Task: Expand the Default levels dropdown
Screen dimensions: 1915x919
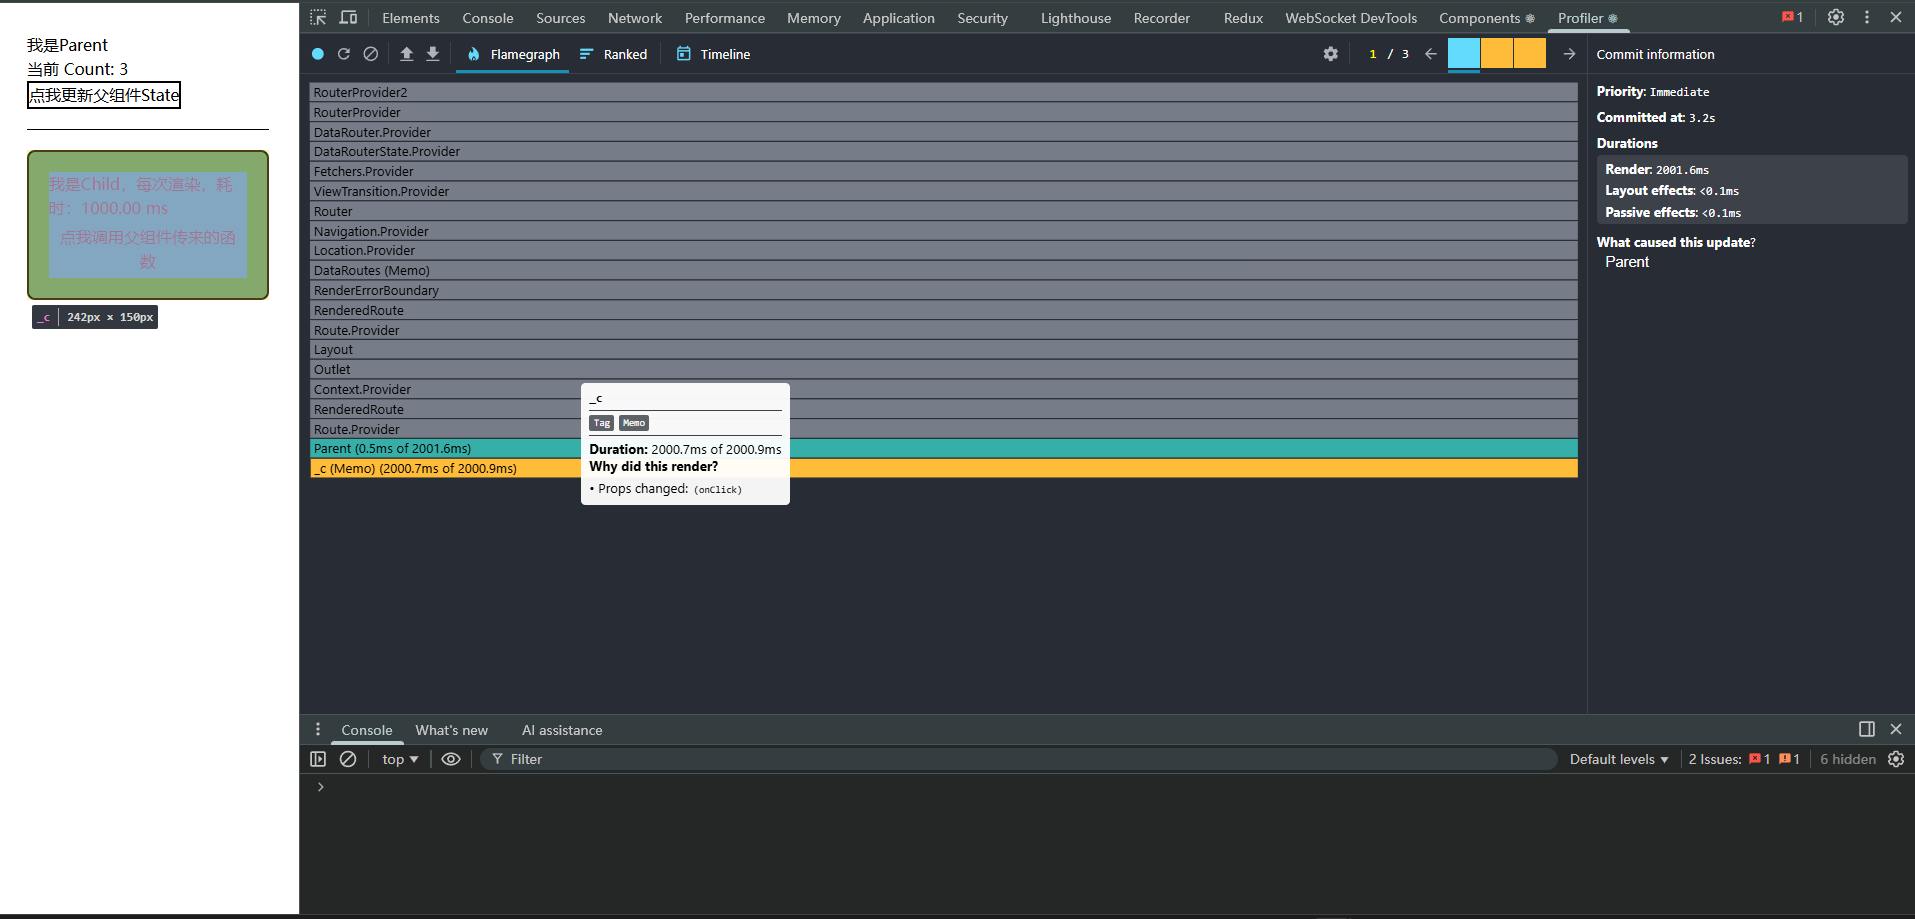Action: 1618,759
